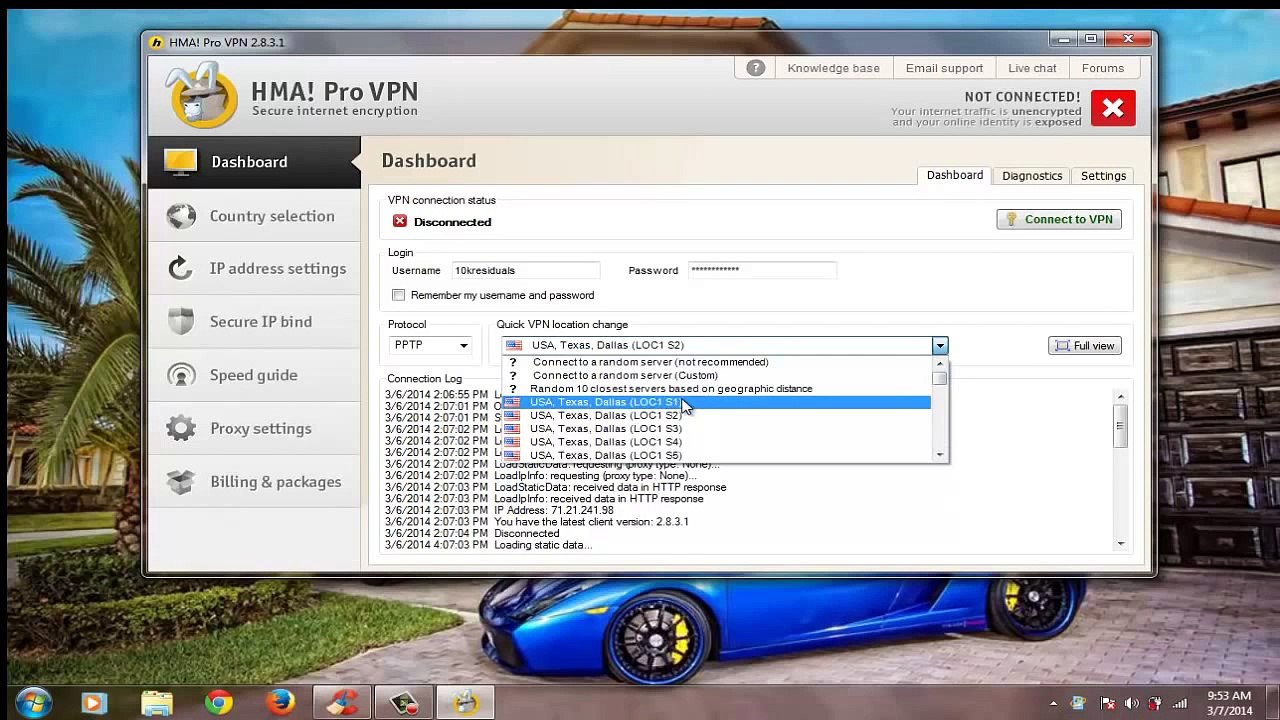The image size is (1280, 720).
Task: Open Billing & packages via box icon
Action: click(x=181, y=482)
